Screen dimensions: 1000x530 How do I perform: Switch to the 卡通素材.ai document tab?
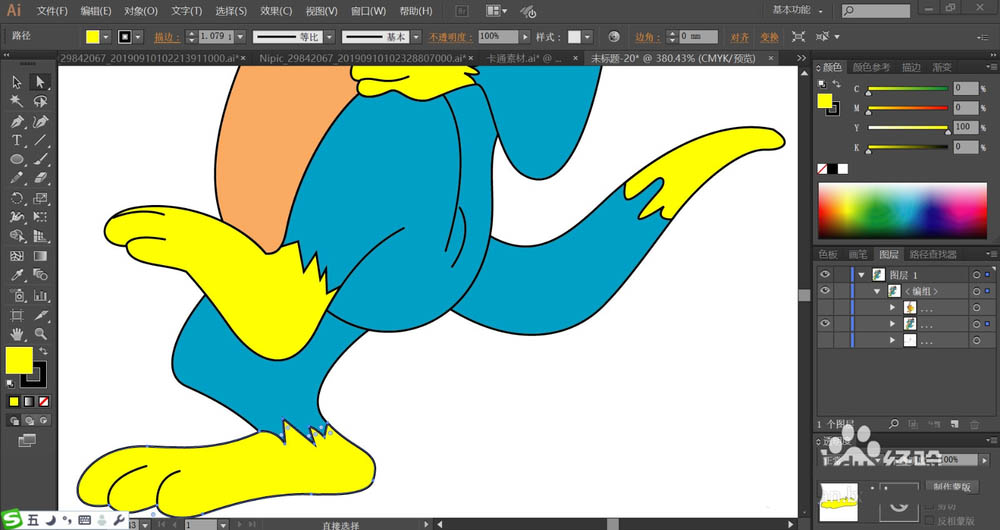[x=525, y=58]
